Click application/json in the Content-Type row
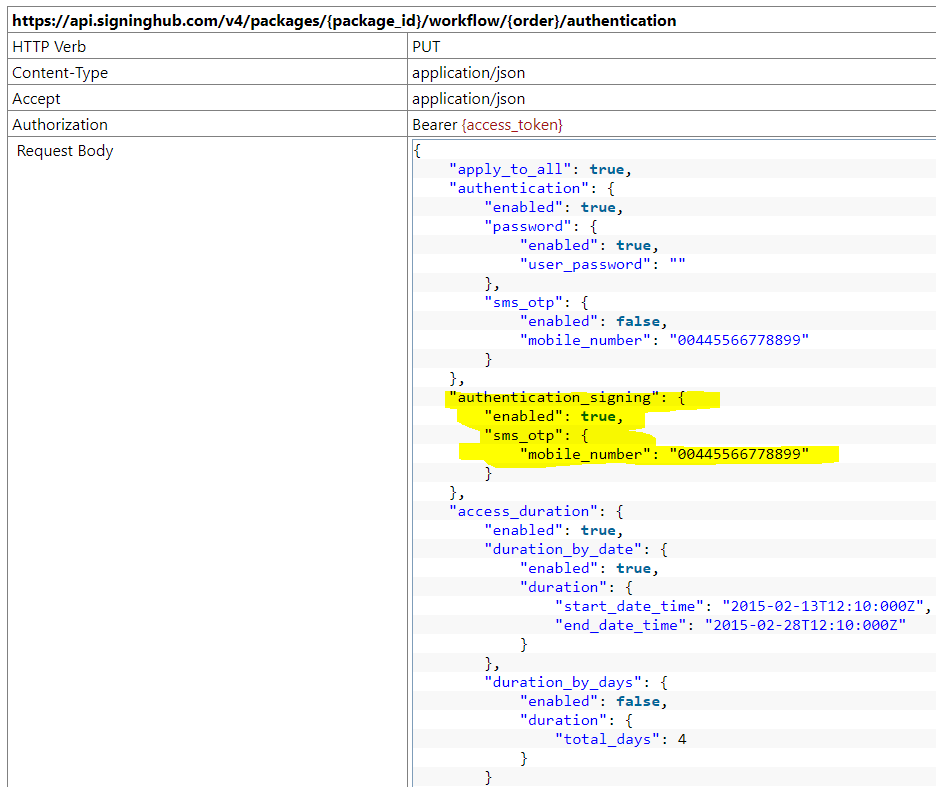 (x=468, y=73)
